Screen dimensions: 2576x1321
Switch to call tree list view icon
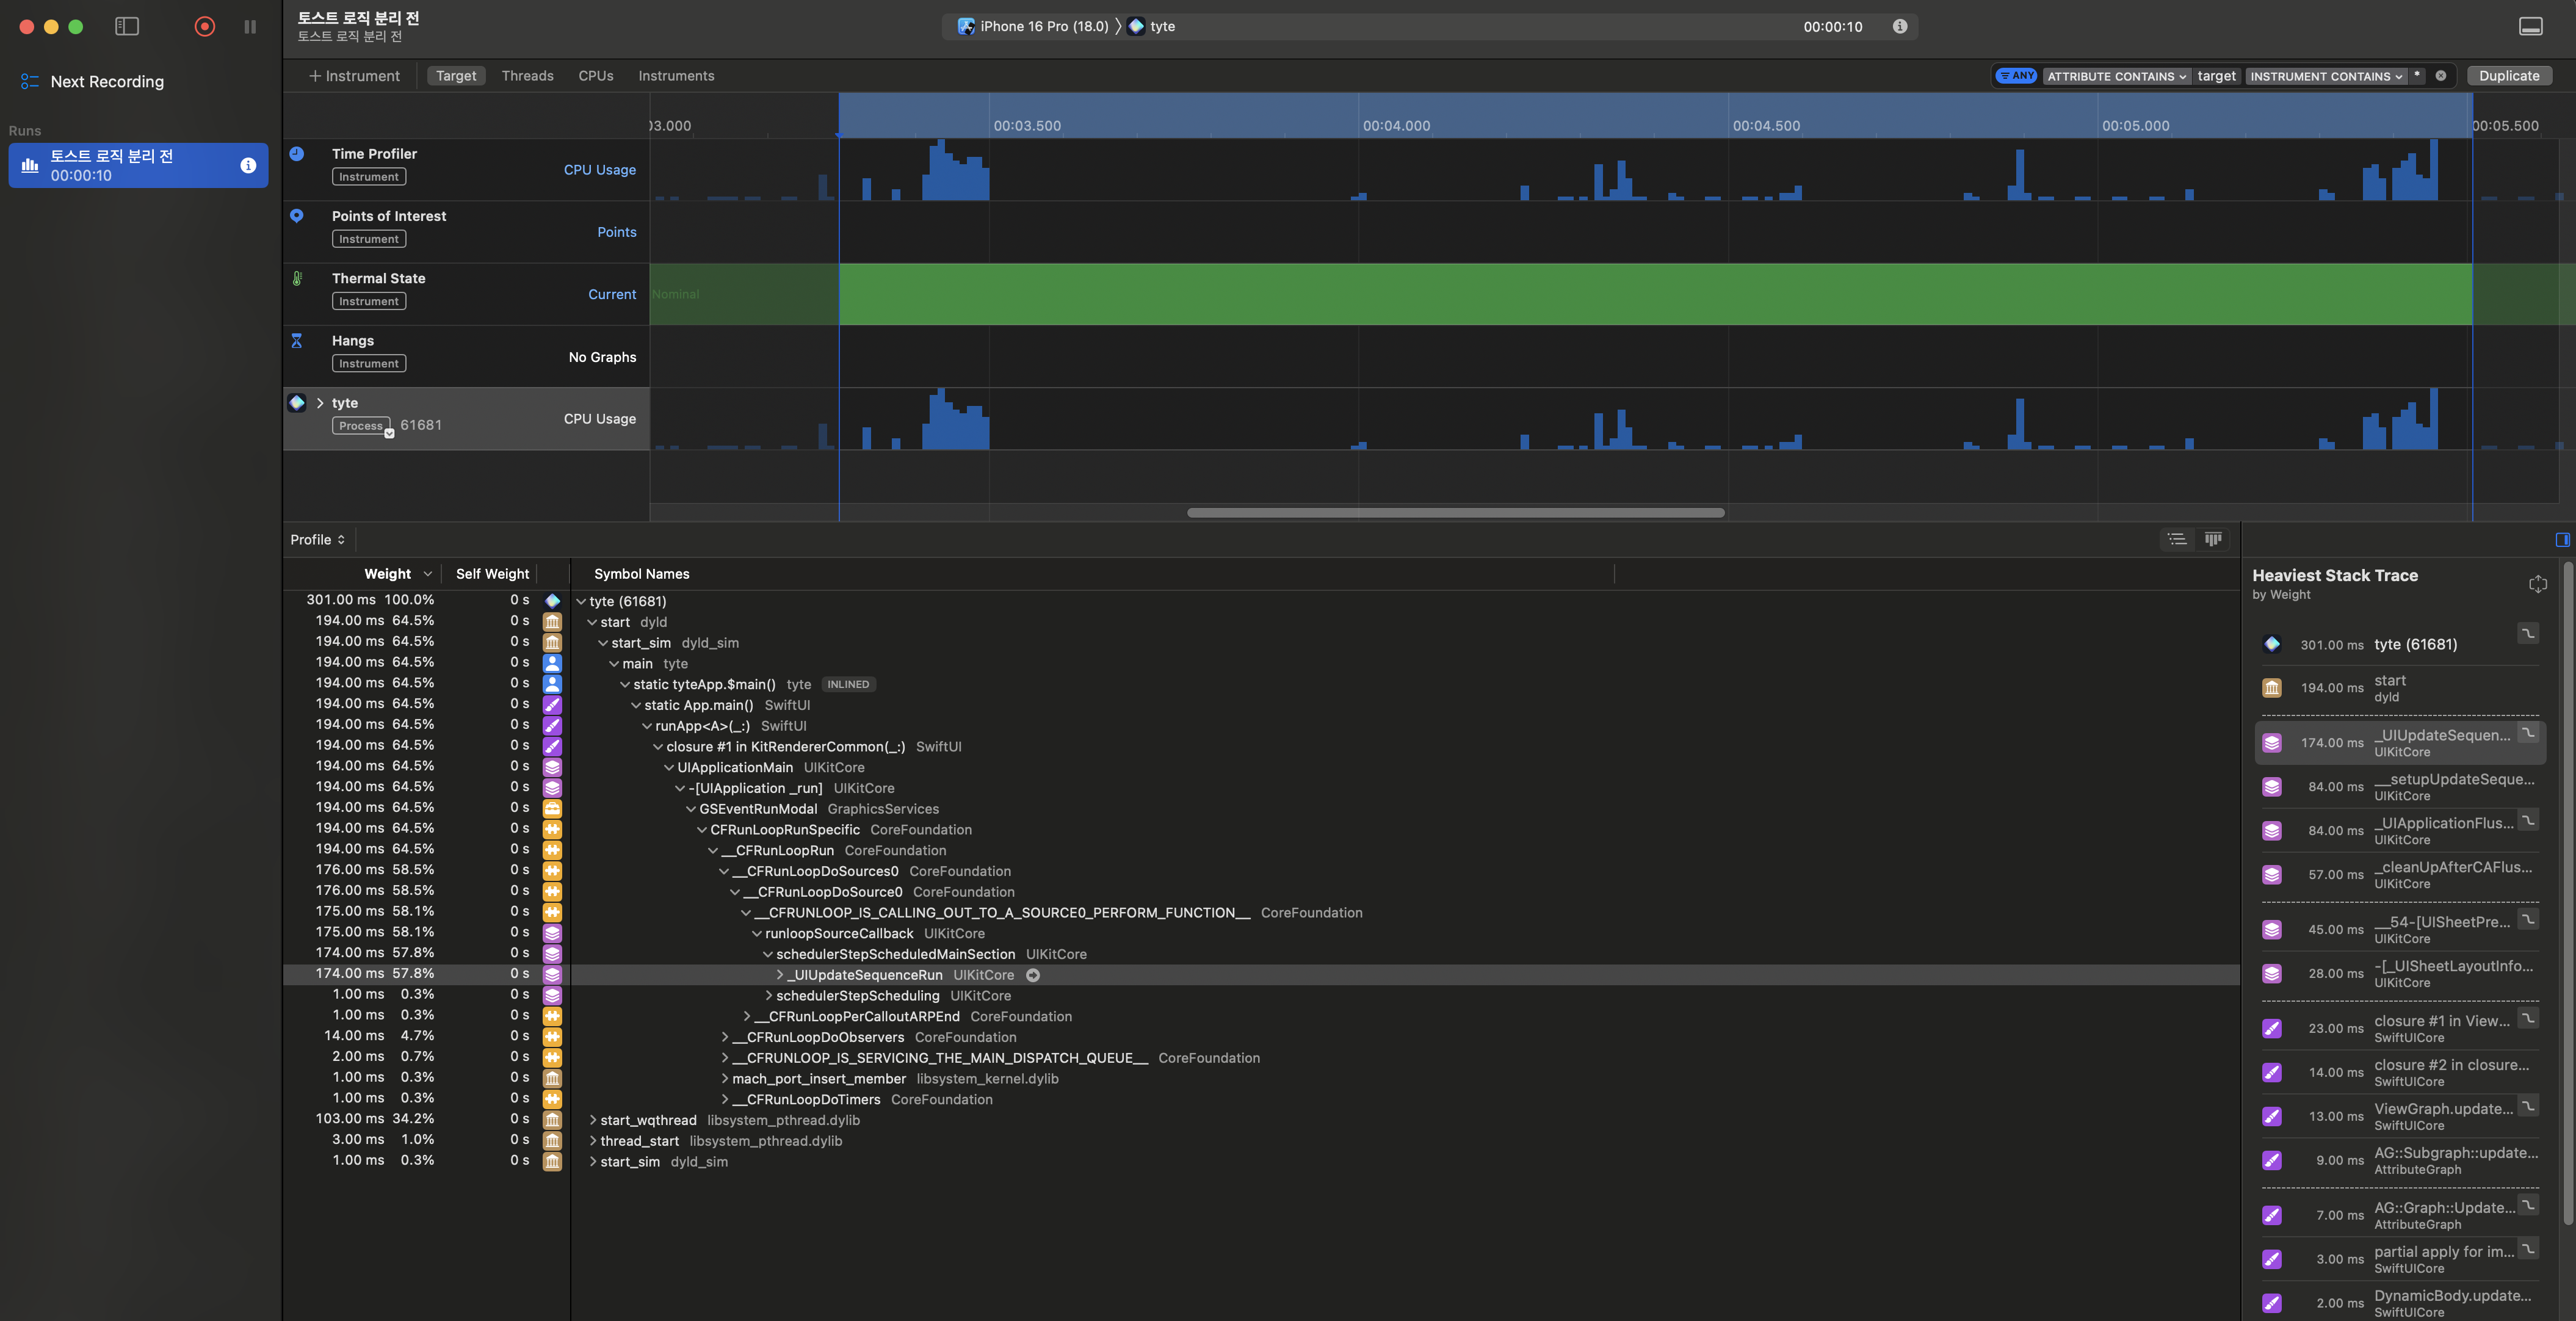click(2176, 540)
